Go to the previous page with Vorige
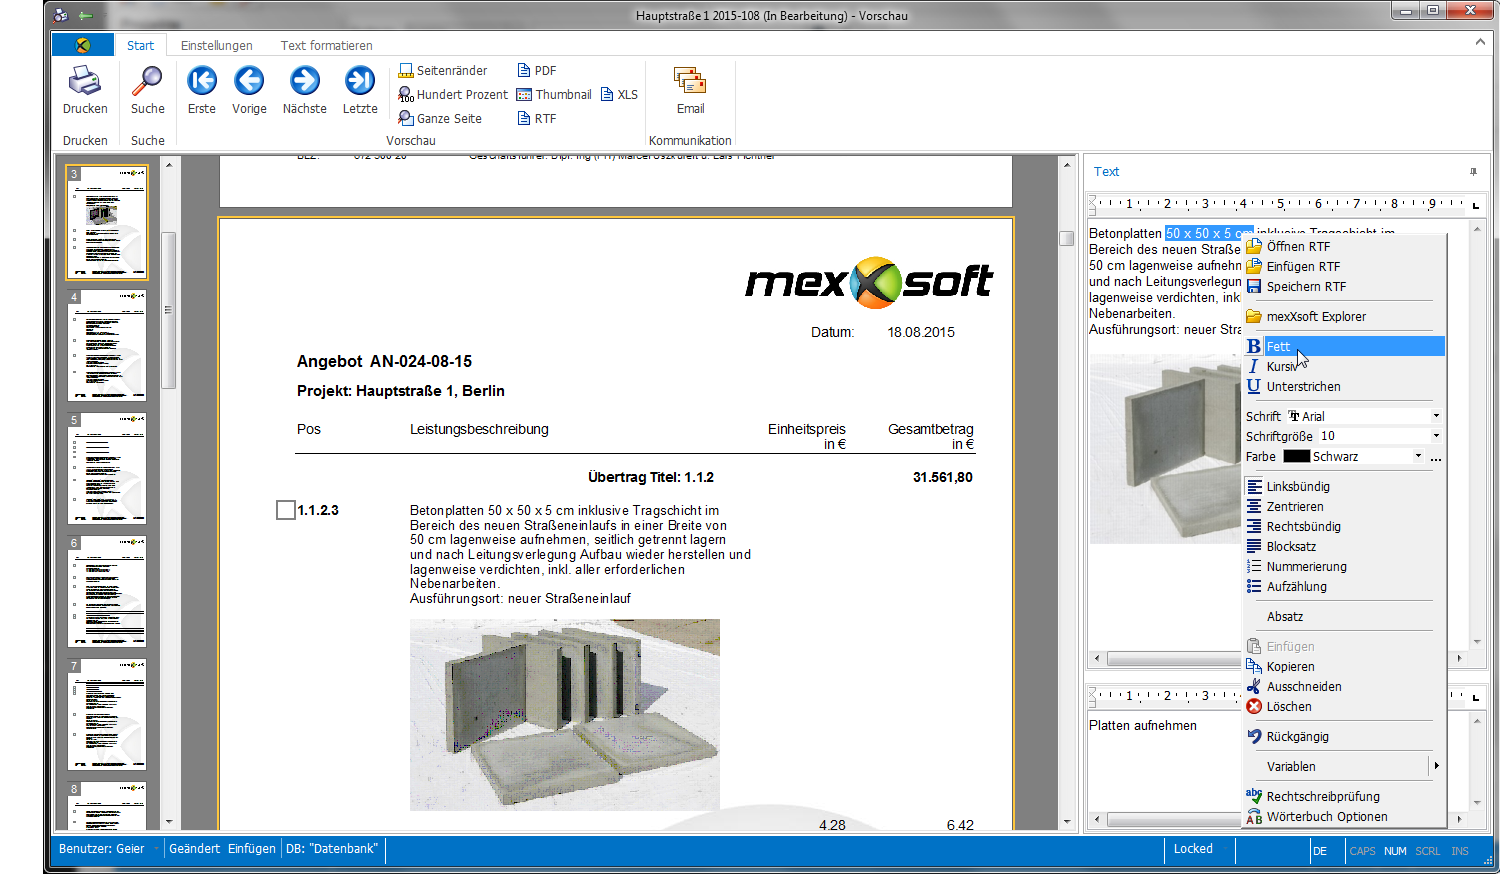This screenshot has height=894, width=1500. pyautogui.click(x=249, y=90)
